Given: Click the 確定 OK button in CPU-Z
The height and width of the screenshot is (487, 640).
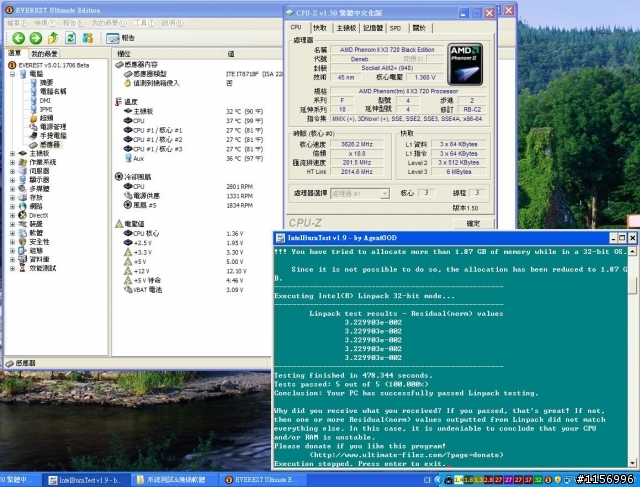Looking at the screenshot, I should (473, 223).
